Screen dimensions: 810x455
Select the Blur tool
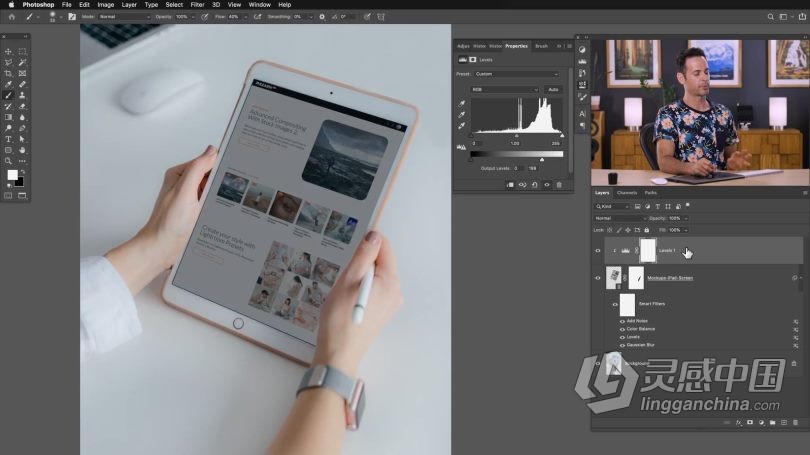22,117
